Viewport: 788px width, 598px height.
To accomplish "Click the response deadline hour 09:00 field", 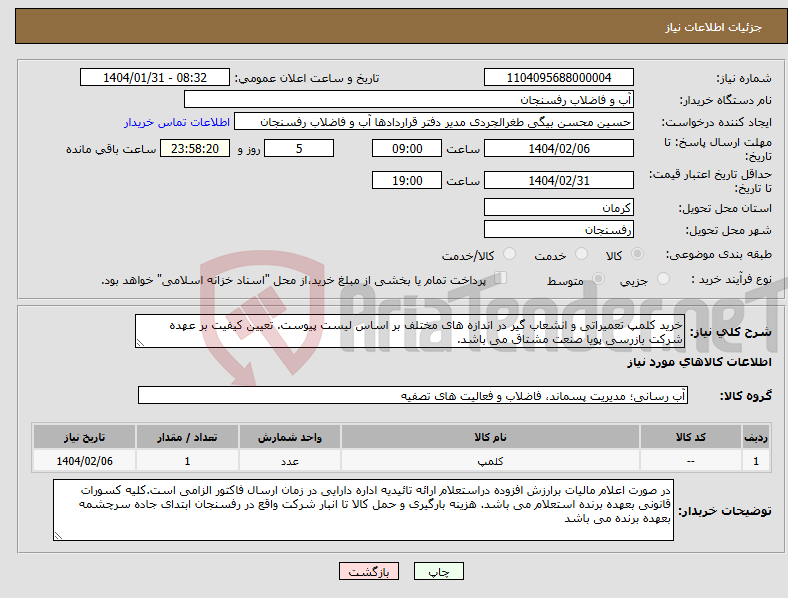I will (407, 148).
